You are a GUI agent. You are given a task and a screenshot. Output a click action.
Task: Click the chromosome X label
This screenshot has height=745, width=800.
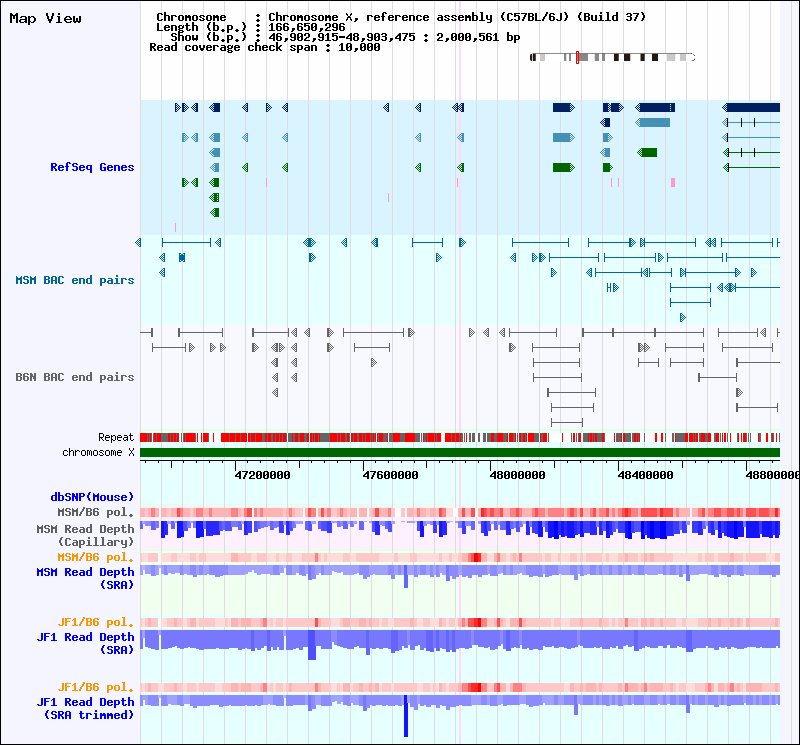[x=98, y=453]
